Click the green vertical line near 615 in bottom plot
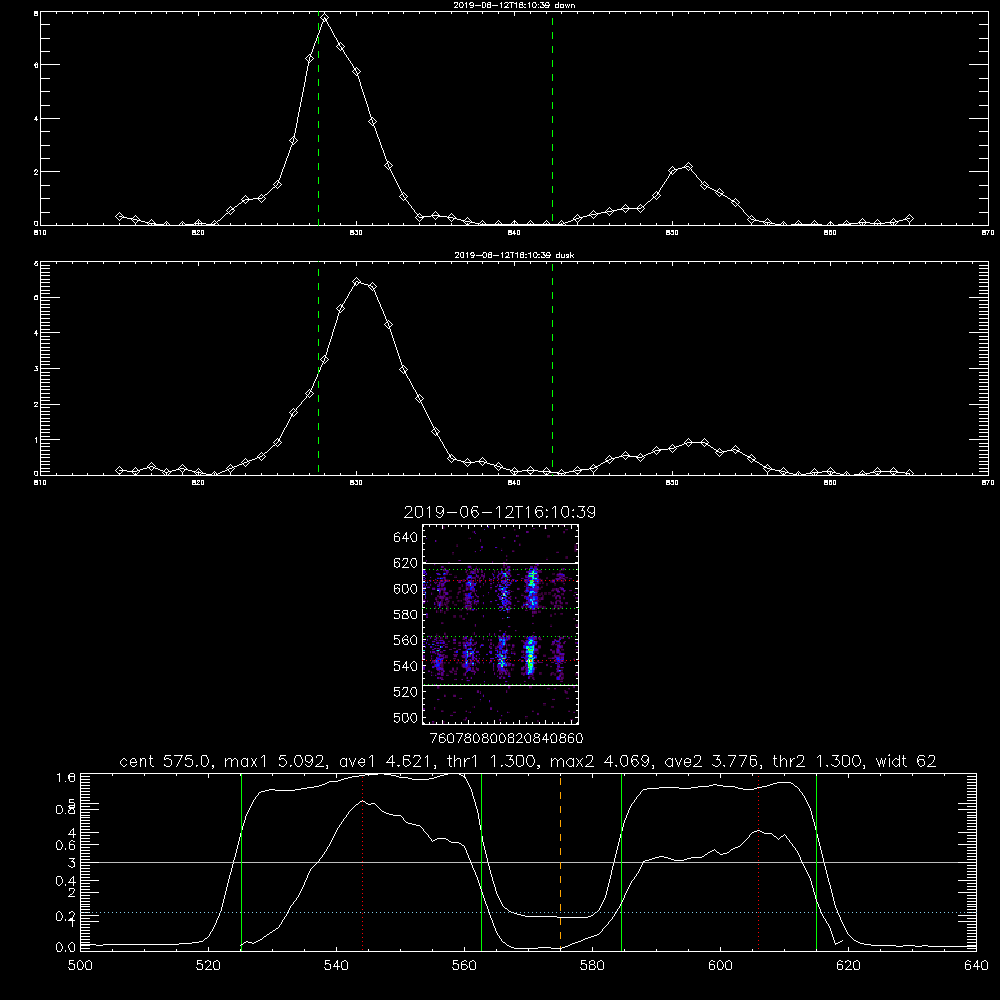This screenshot has height=1000, width=1000. tap(816, 862)
